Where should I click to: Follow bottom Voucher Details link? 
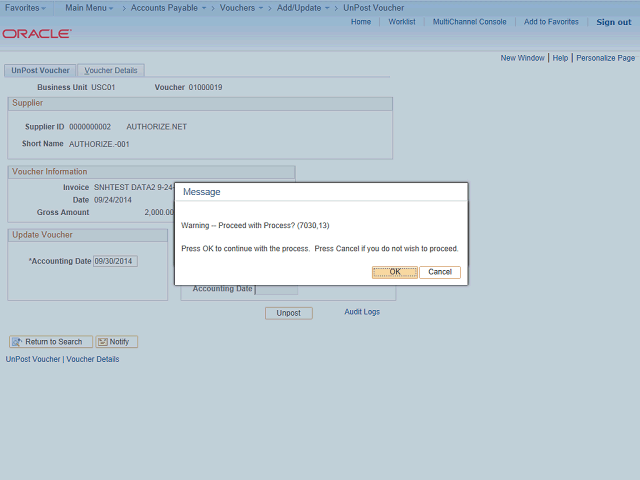coord(93,359)
